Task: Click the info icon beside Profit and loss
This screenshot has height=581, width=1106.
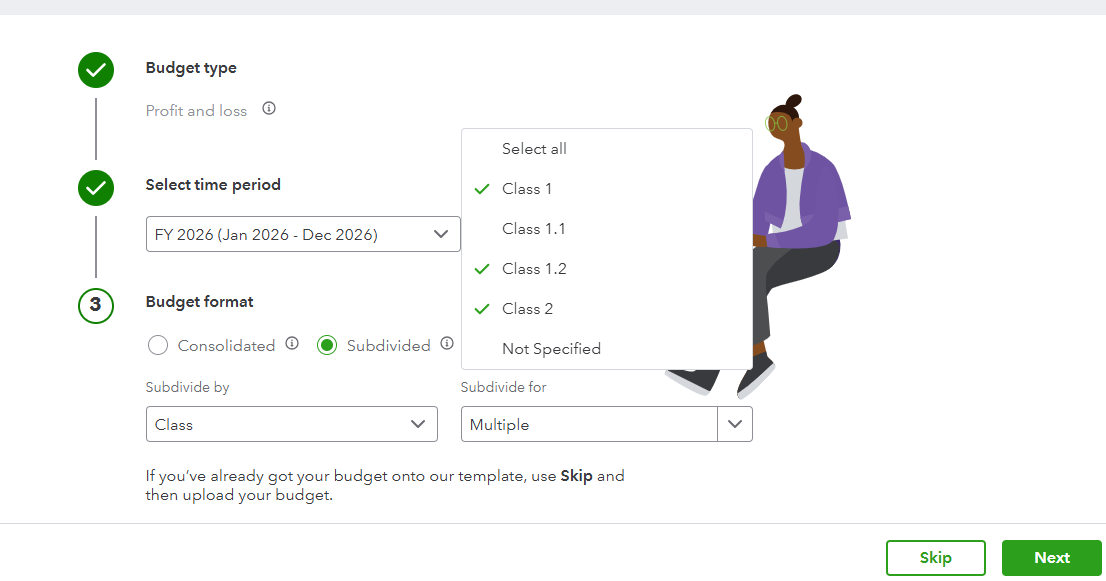Action: coord(269,109)
